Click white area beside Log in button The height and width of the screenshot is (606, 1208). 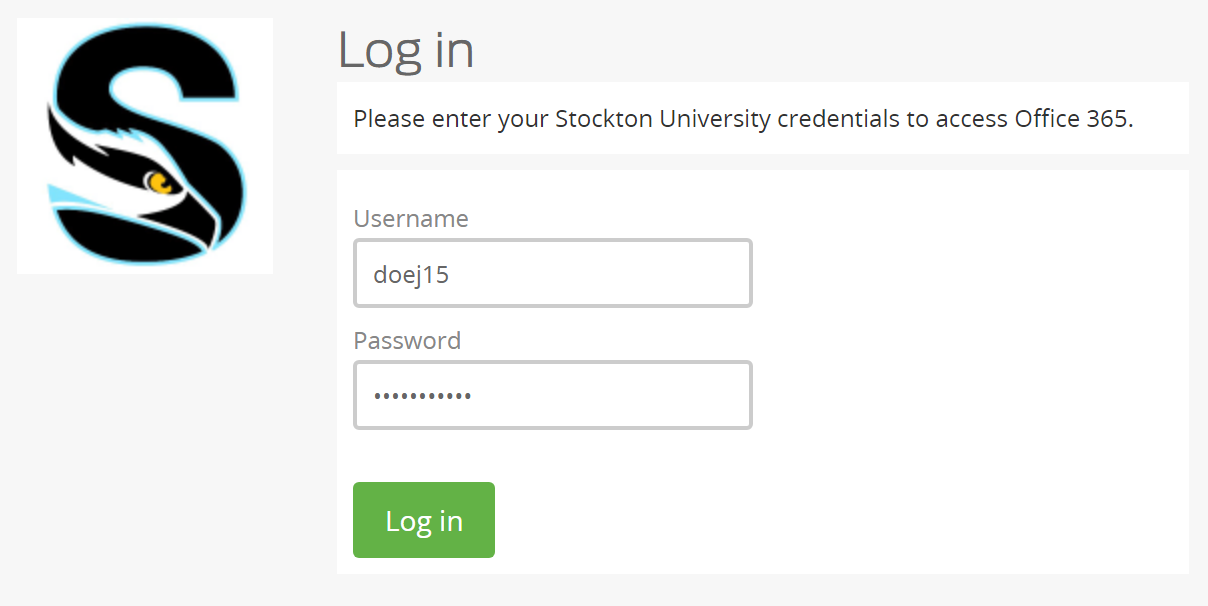click(840, 520)
